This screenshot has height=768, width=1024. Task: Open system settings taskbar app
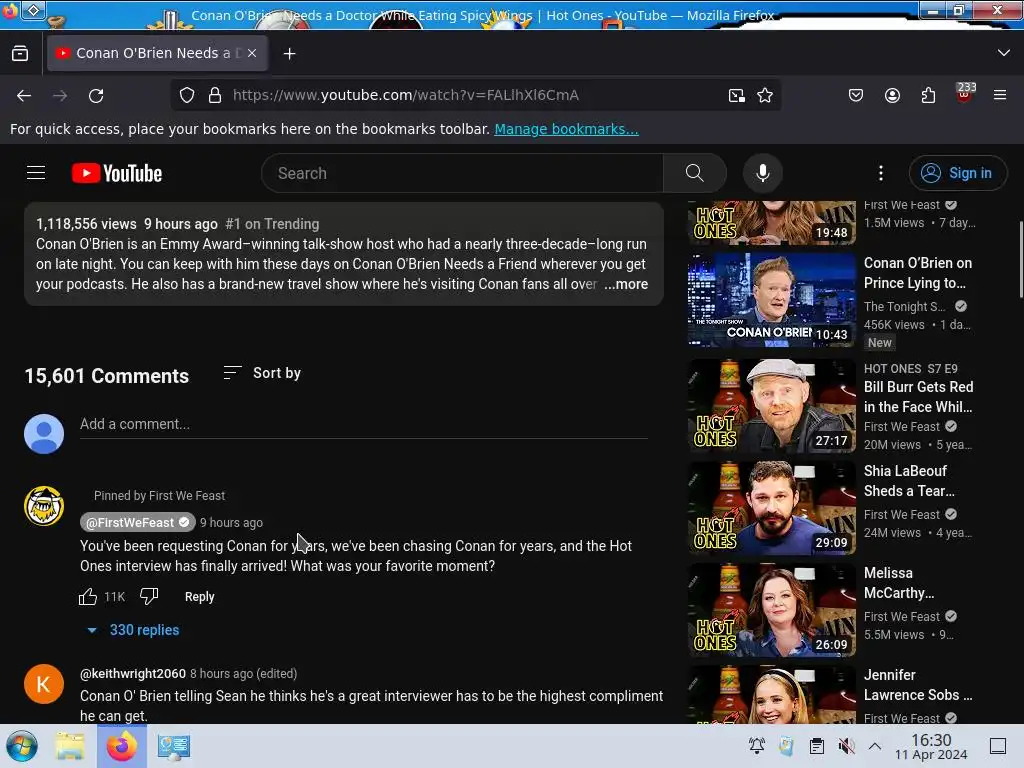pos(174,746)
